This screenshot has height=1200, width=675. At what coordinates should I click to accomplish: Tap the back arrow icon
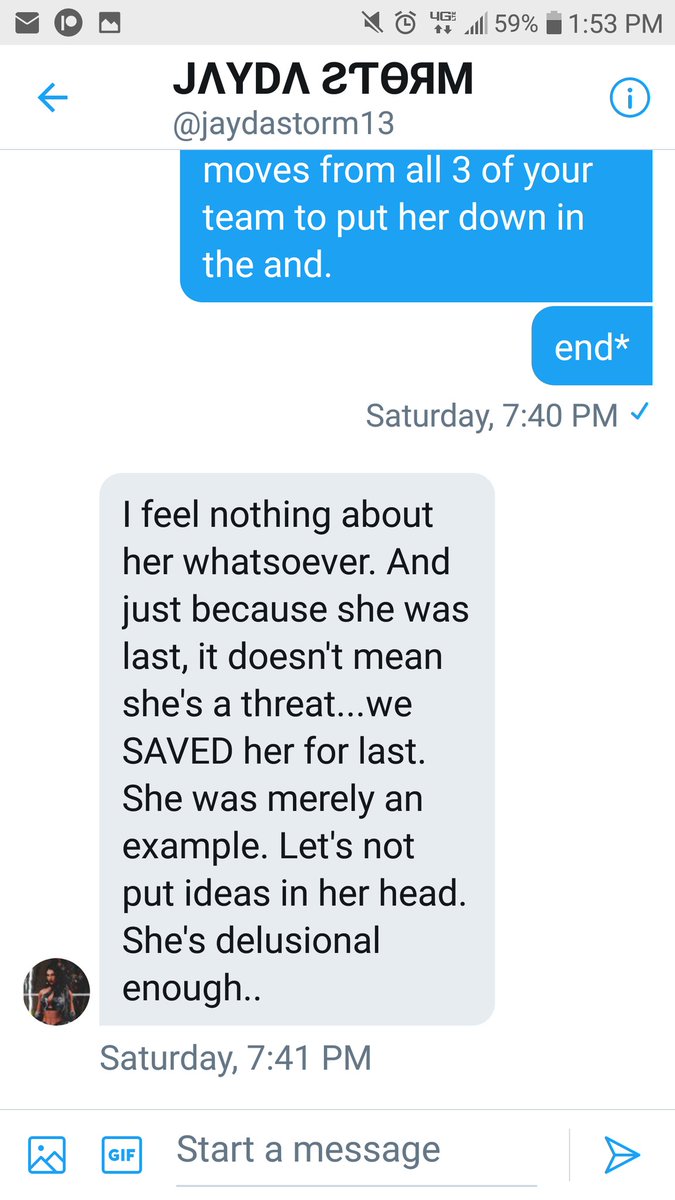point(52,97)
